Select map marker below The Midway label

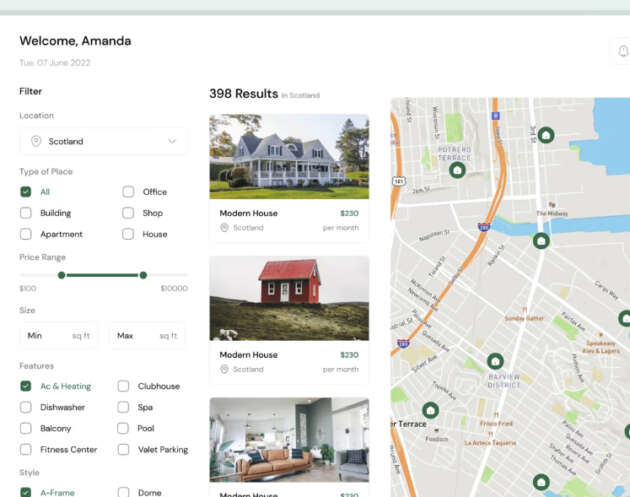point(541,241)
